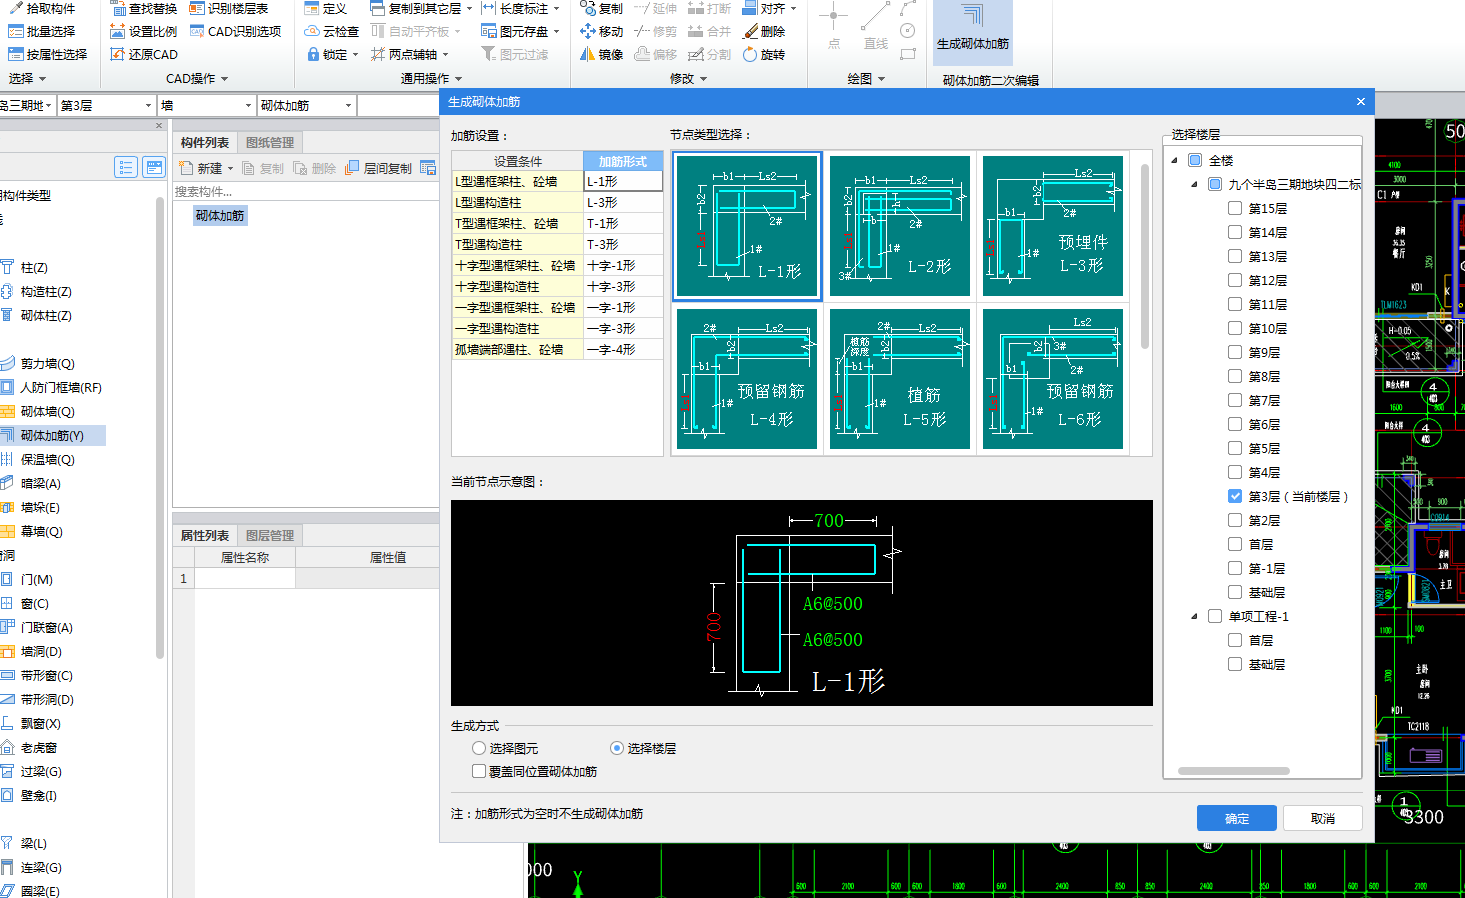The width and height of the screenshot is (1465, 898).
Task: Check the 第-1层 floor checkbox
Action: [1235, 568]
